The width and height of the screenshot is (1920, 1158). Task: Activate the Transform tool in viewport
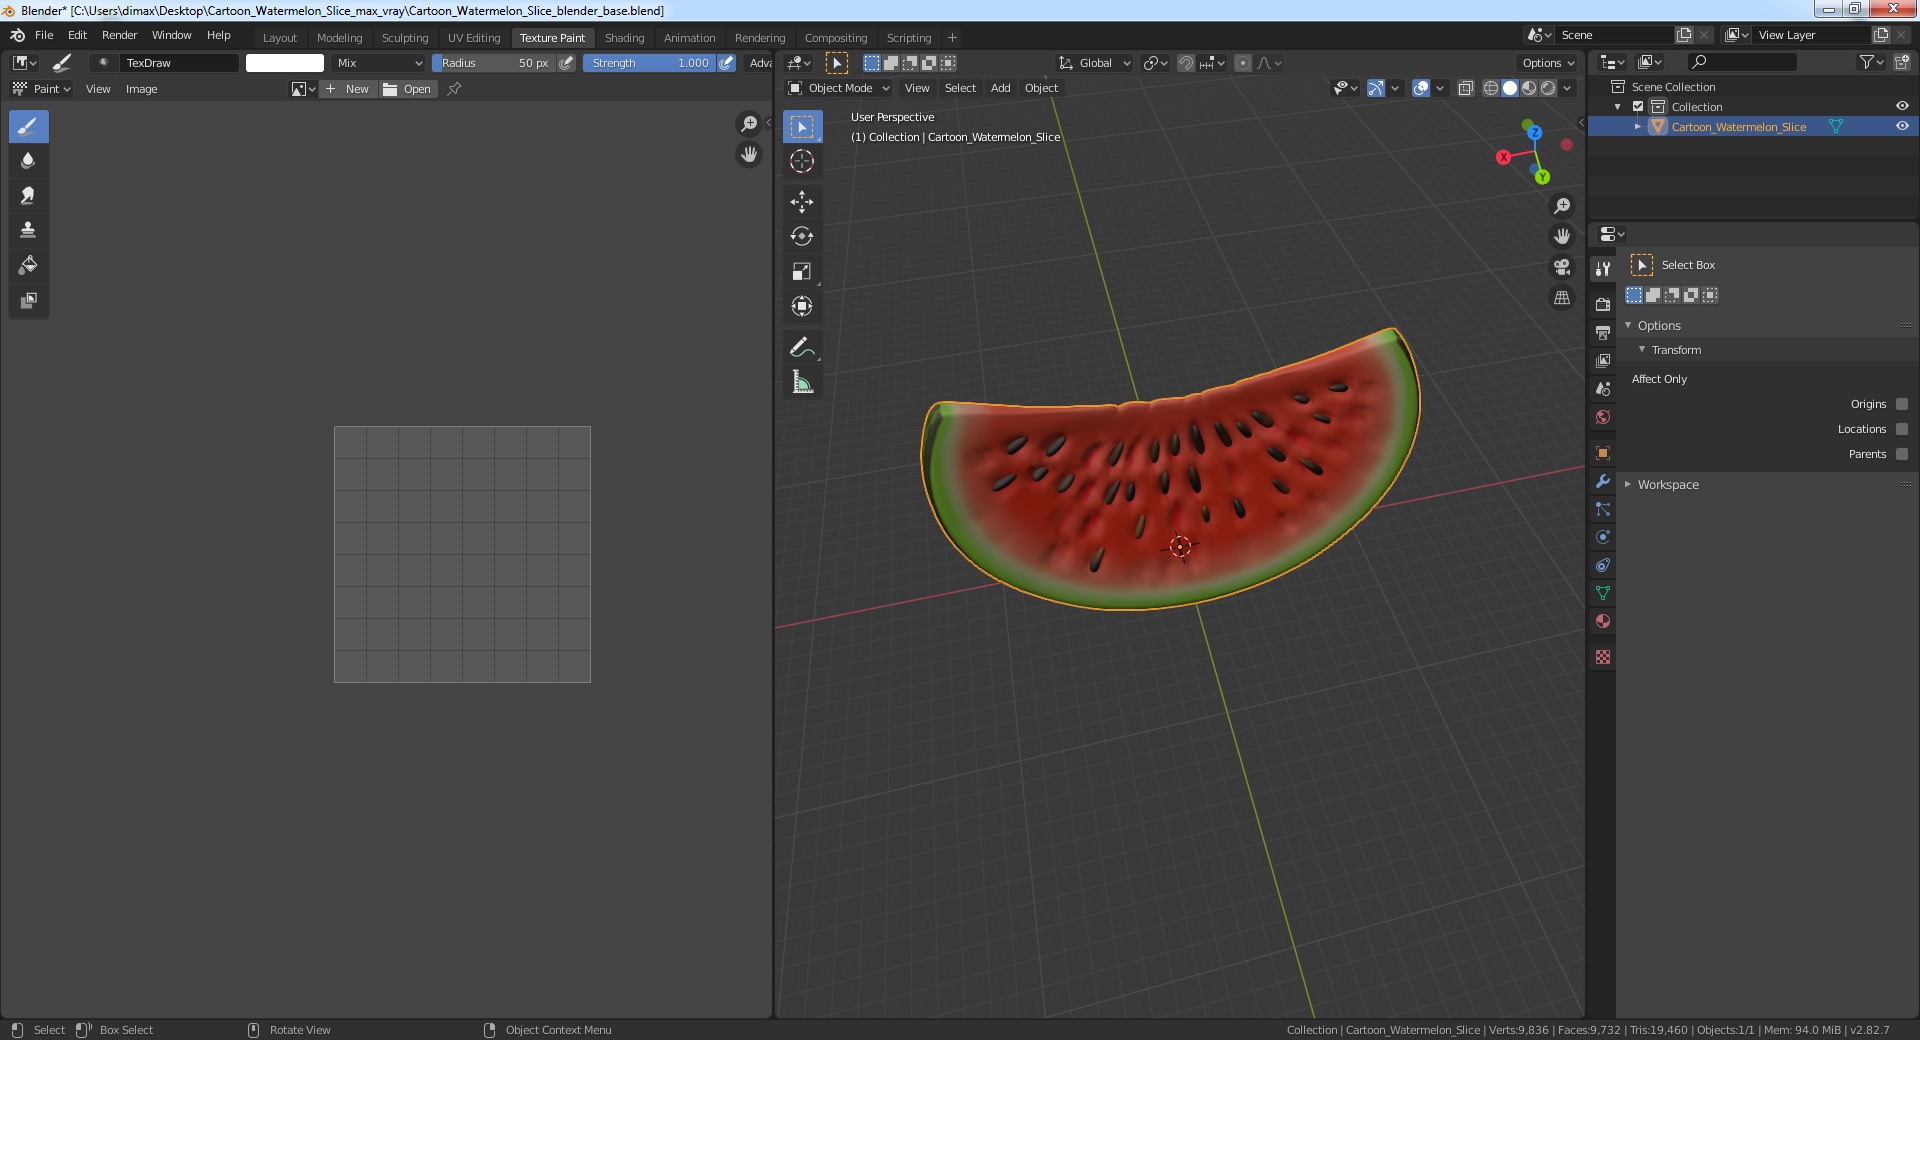click(x=802, y=307)
